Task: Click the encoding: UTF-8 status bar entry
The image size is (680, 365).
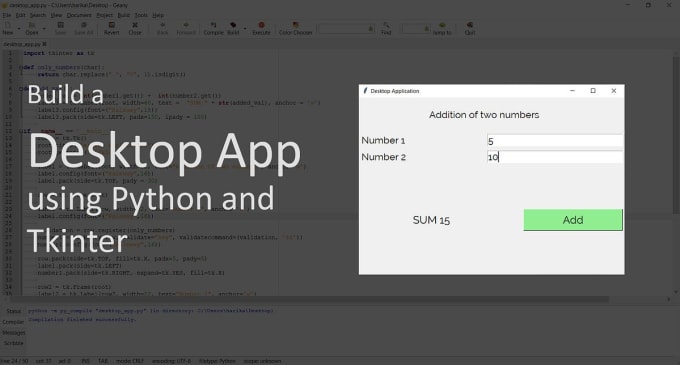Action: (x=171, y=361)
